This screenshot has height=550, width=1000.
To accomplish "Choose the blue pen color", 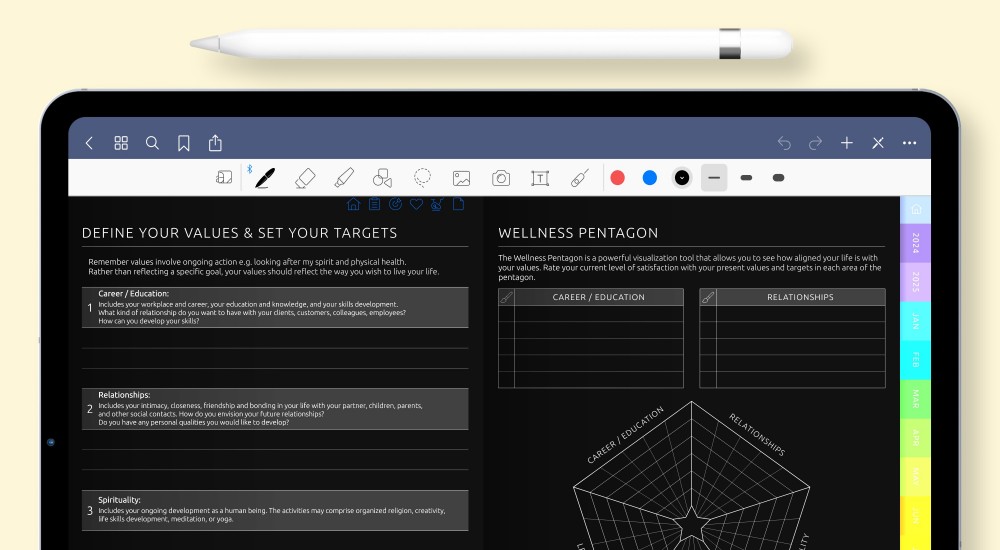I will tap(650, 177).
